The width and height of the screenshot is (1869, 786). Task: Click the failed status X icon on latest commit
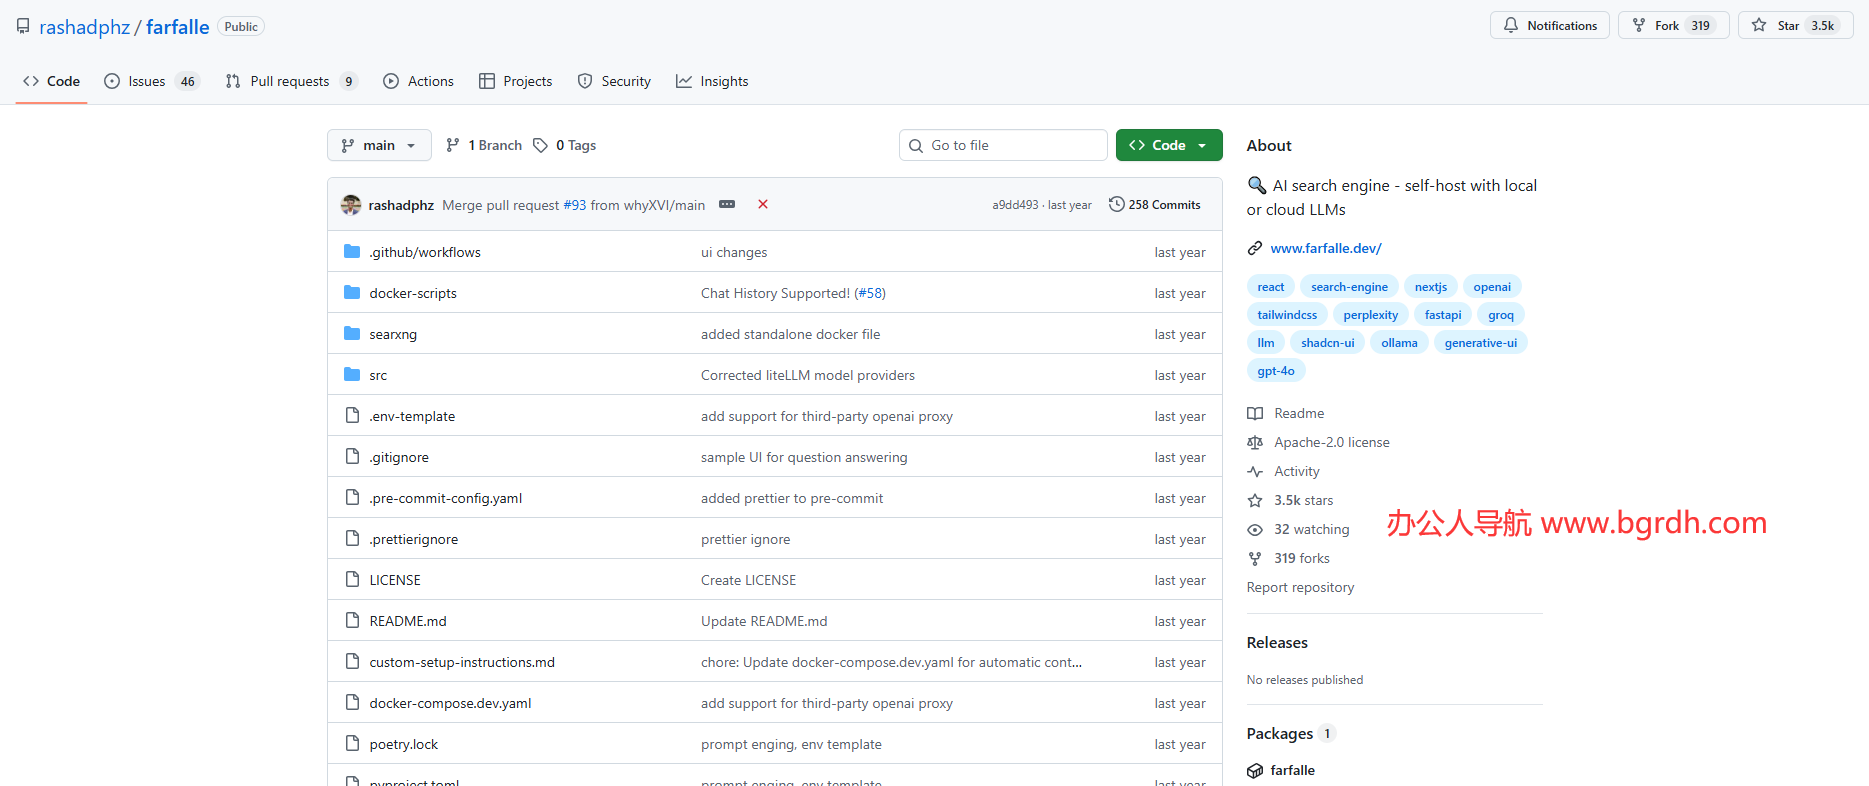pyautogui.click(x=763, y=204)
